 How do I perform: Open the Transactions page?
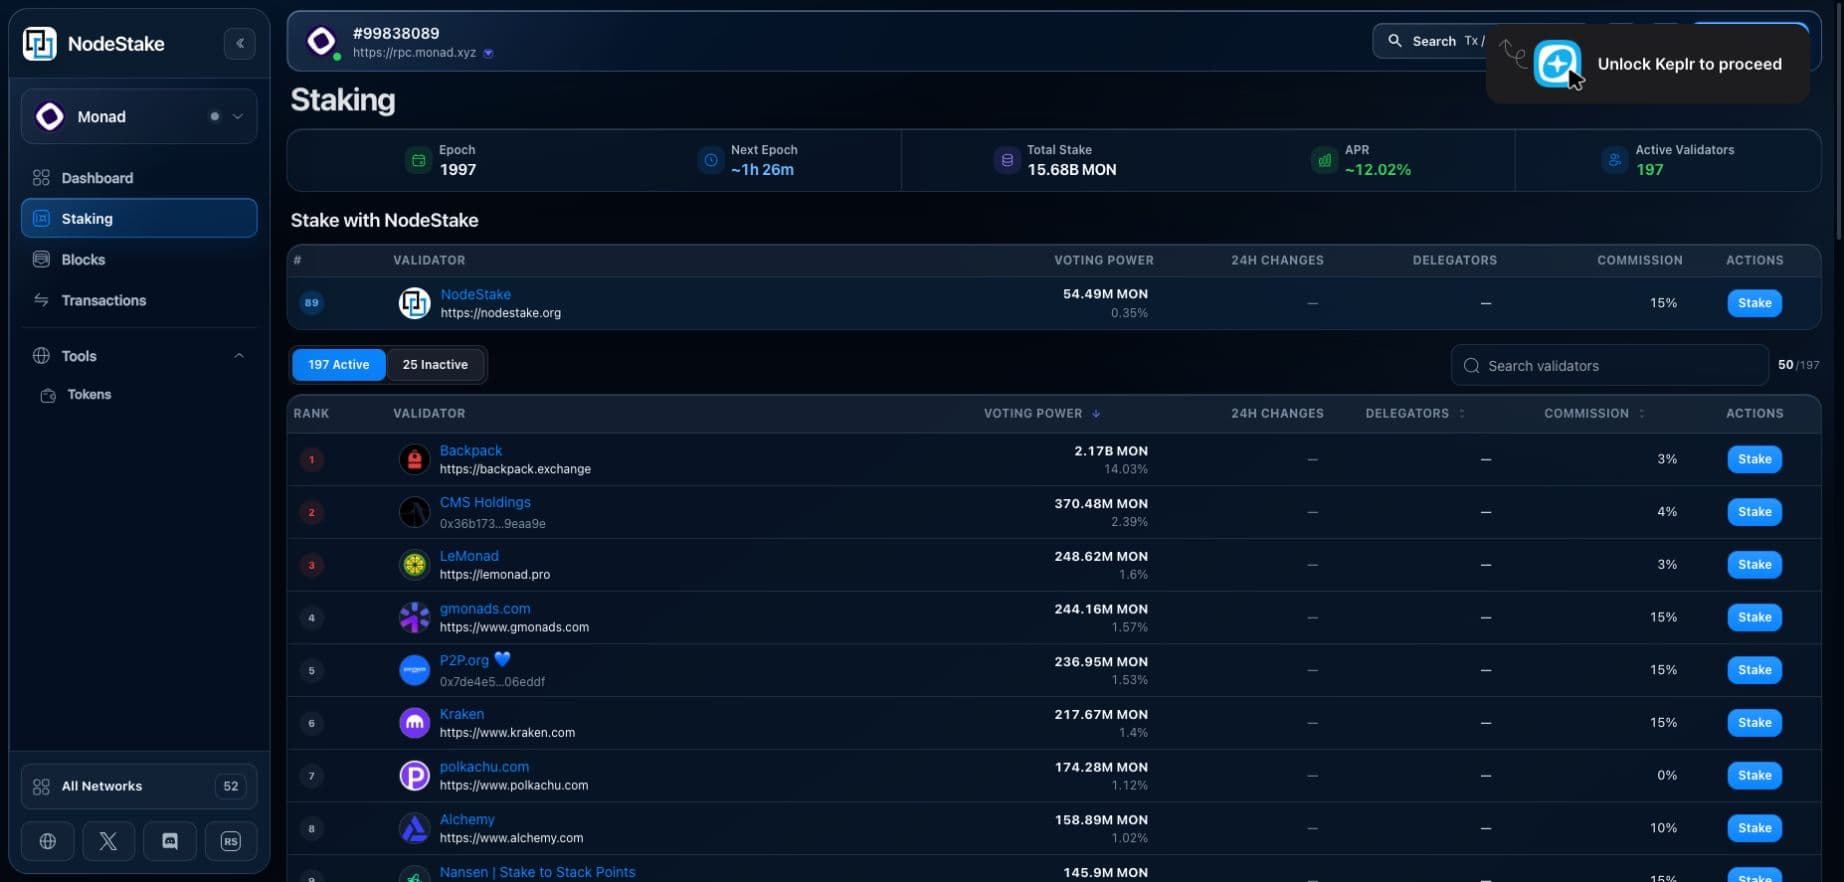point(139,300)
